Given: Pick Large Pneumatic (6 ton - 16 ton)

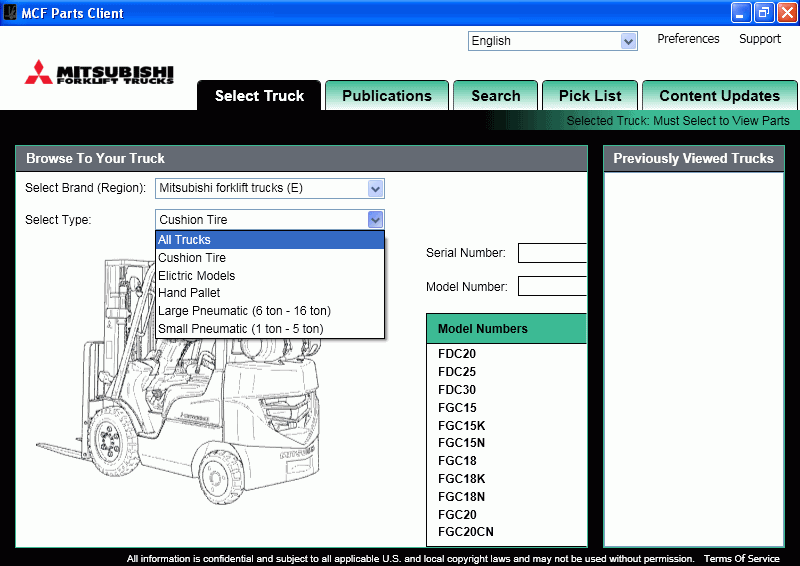Looking at the screenshot, I should pyautogui.click(x=270, y=311).
